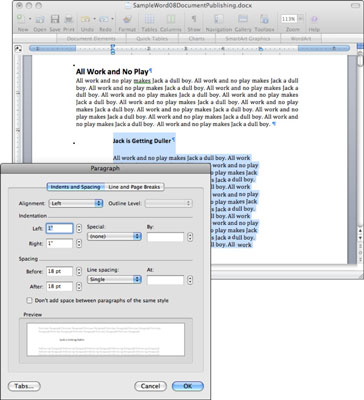Click the line spacing At stepper
Image resolution: width=364 pixels, height=400 pixels.
click(190, 280)
